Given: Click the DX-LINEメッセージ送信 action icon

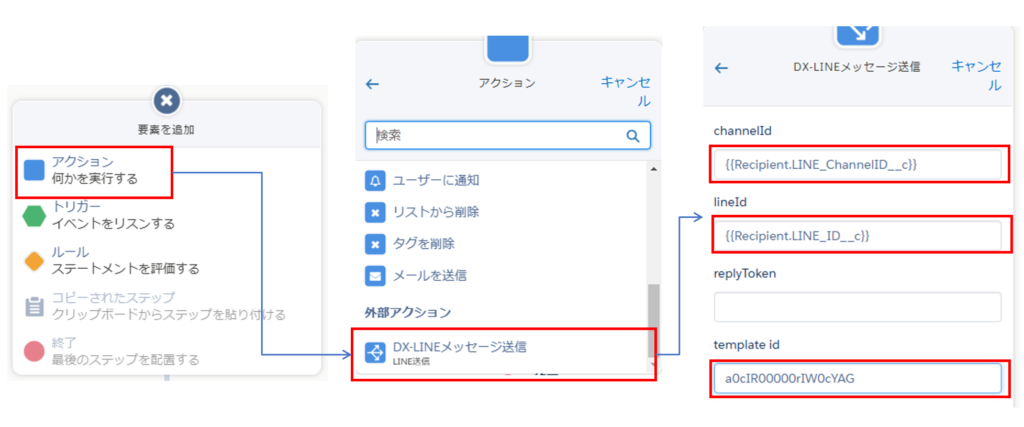Looking at the screenshot, I should tap(375, 352).
